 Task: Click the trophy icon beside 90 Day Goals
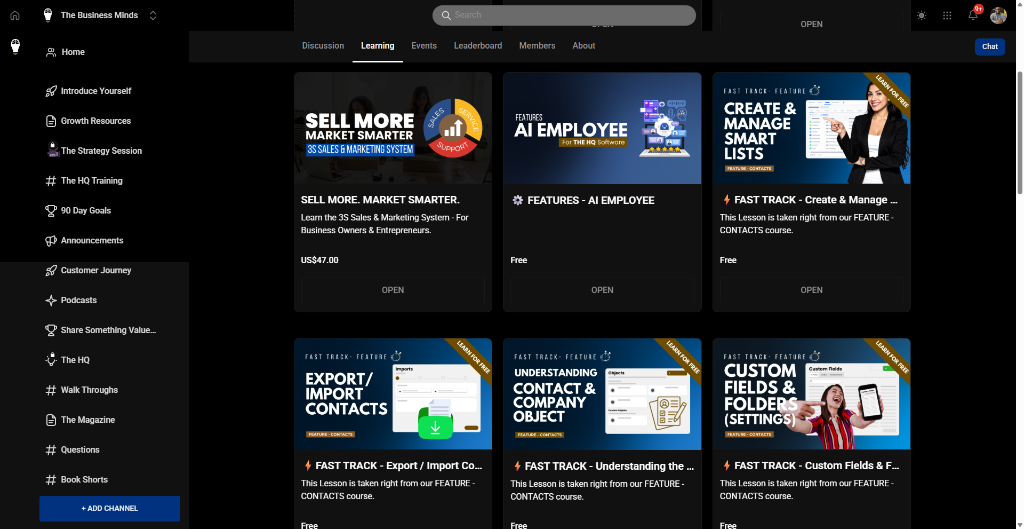51,211
